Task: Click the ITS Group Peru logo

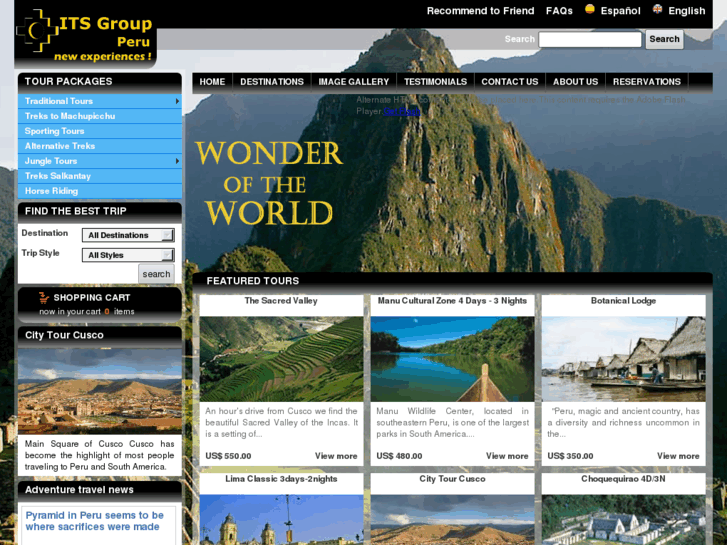Action: click(85, 35)
